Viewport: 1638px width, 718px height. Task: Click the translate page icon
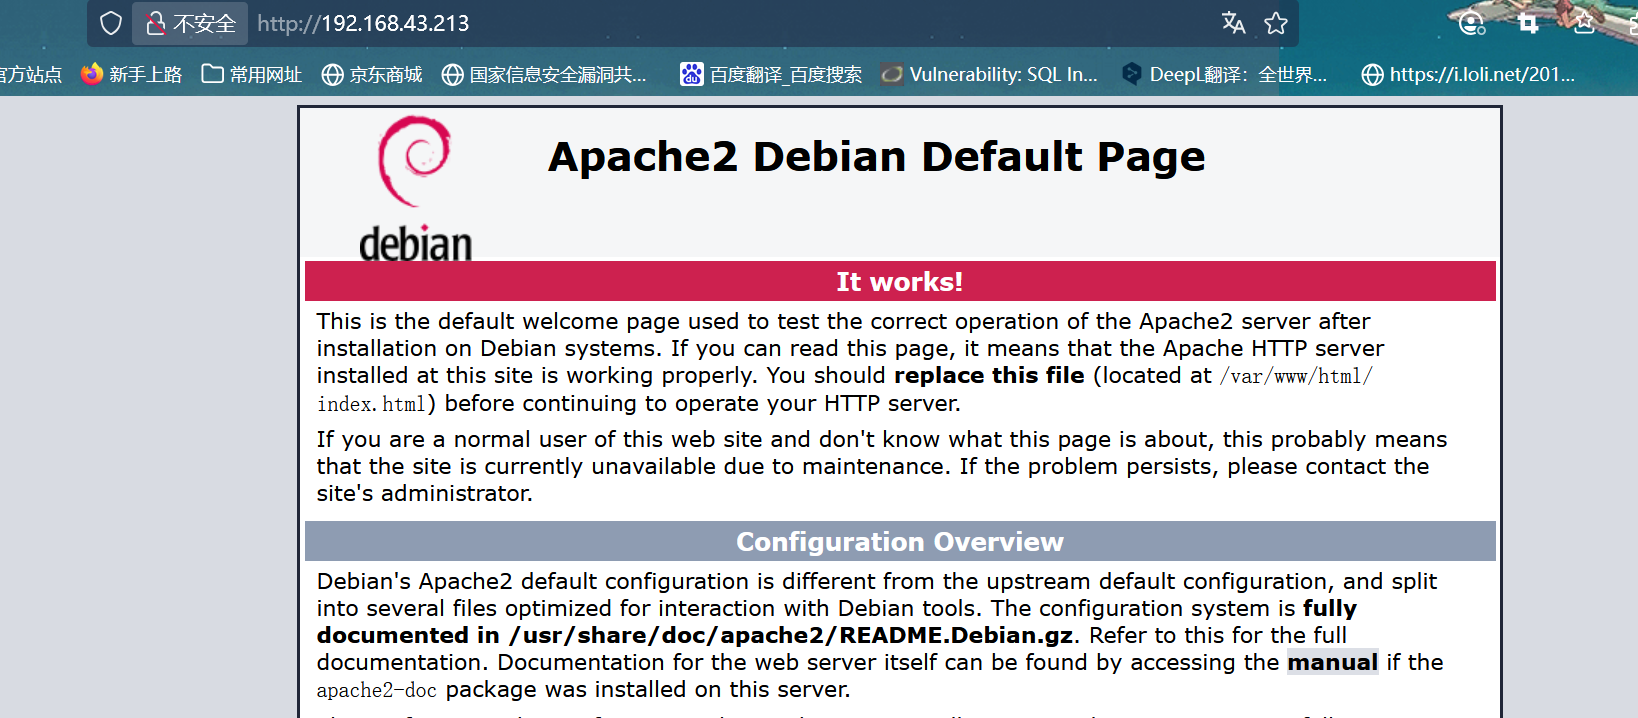(x=1234, y=23)
